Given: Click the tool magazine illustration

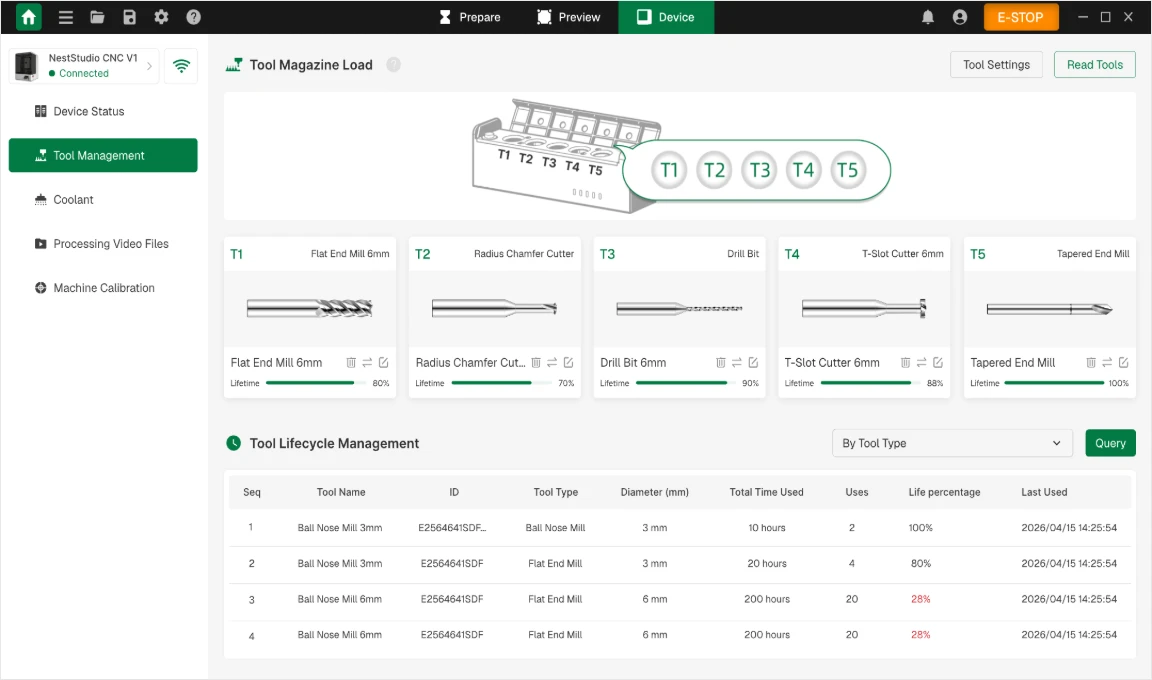Looking at the screenshot, I should pyautogui.click(x=566, y=156).
